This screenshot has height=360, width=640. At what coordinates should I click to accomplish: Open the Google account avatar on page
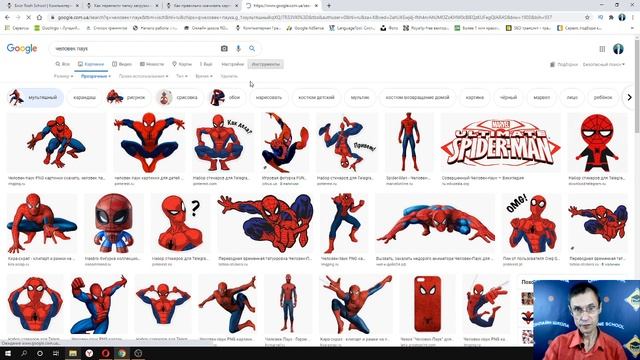click(x=618, y=49)
